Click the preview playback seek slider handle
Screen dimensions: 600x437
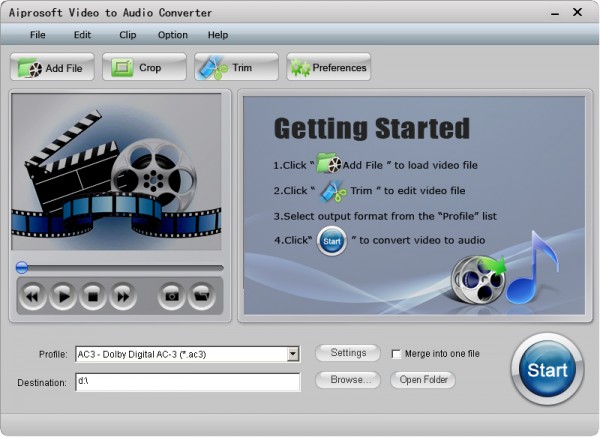22,267
